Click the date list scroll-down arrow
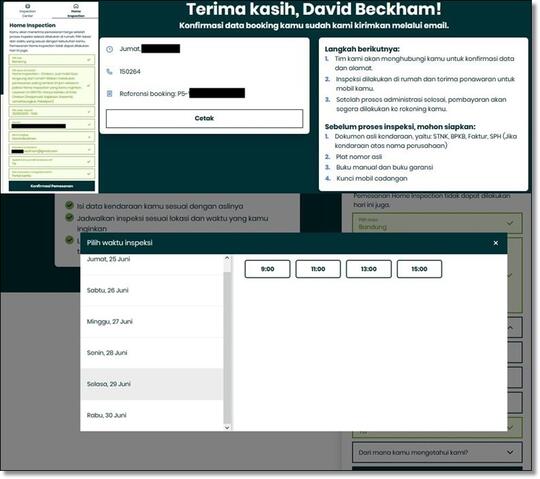The height and width of the screenshot is (479, 540). pyautogui.click(x=227, y=427)
